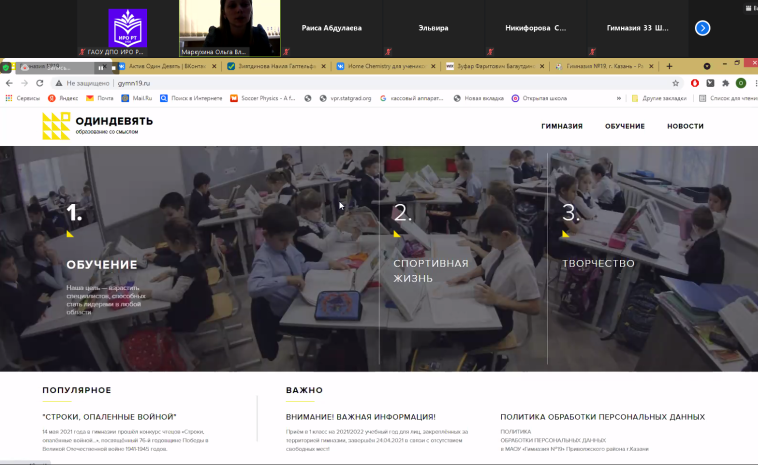Viewport: 758px width, 465px height.
Task: Open the Почта bookmark
Action: [x=100, y=98]
